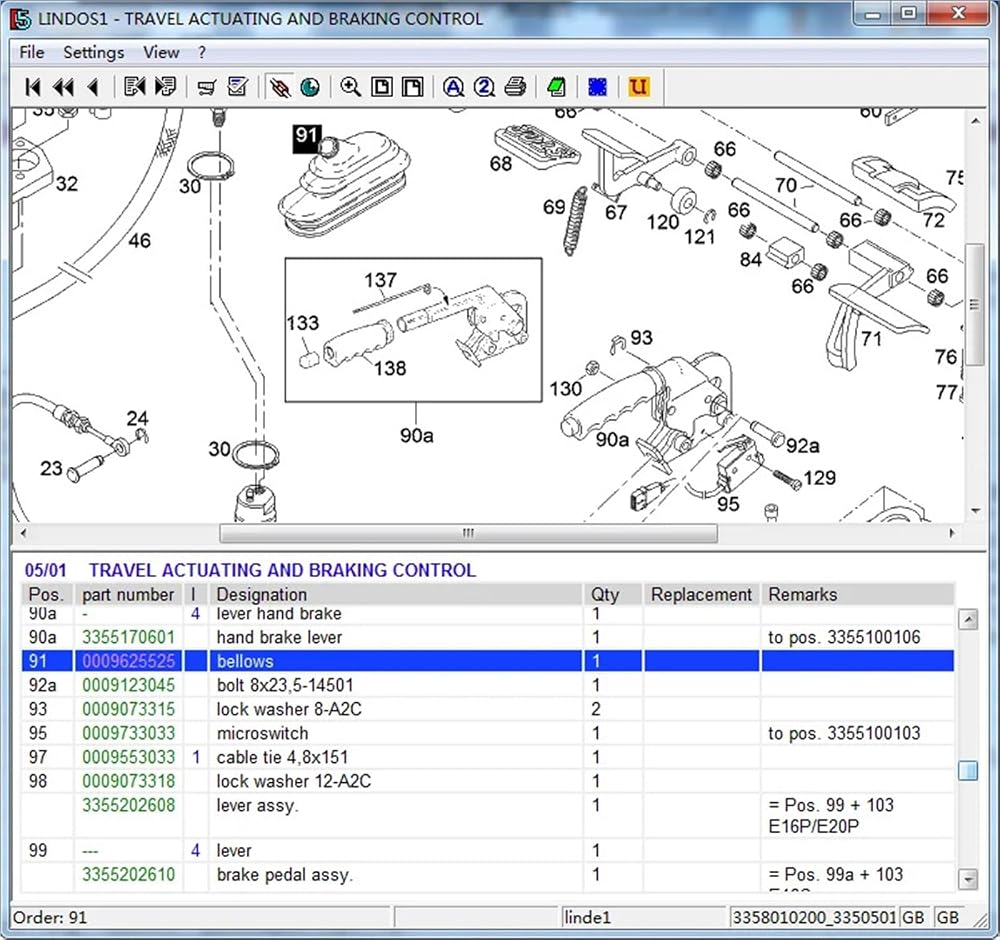Viewport: 1000px width, 940px height.
Task: Select 'lock washer 12-A2C' row
Action: click(x=488, y=781)
